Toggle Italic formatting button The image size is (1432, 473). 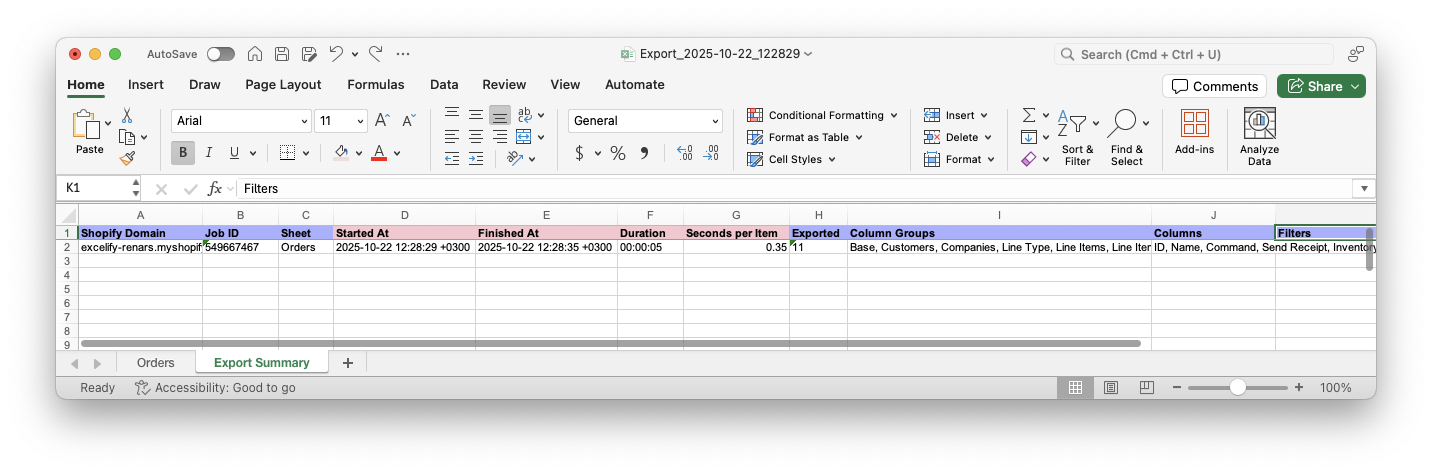[x=209, y=153]
